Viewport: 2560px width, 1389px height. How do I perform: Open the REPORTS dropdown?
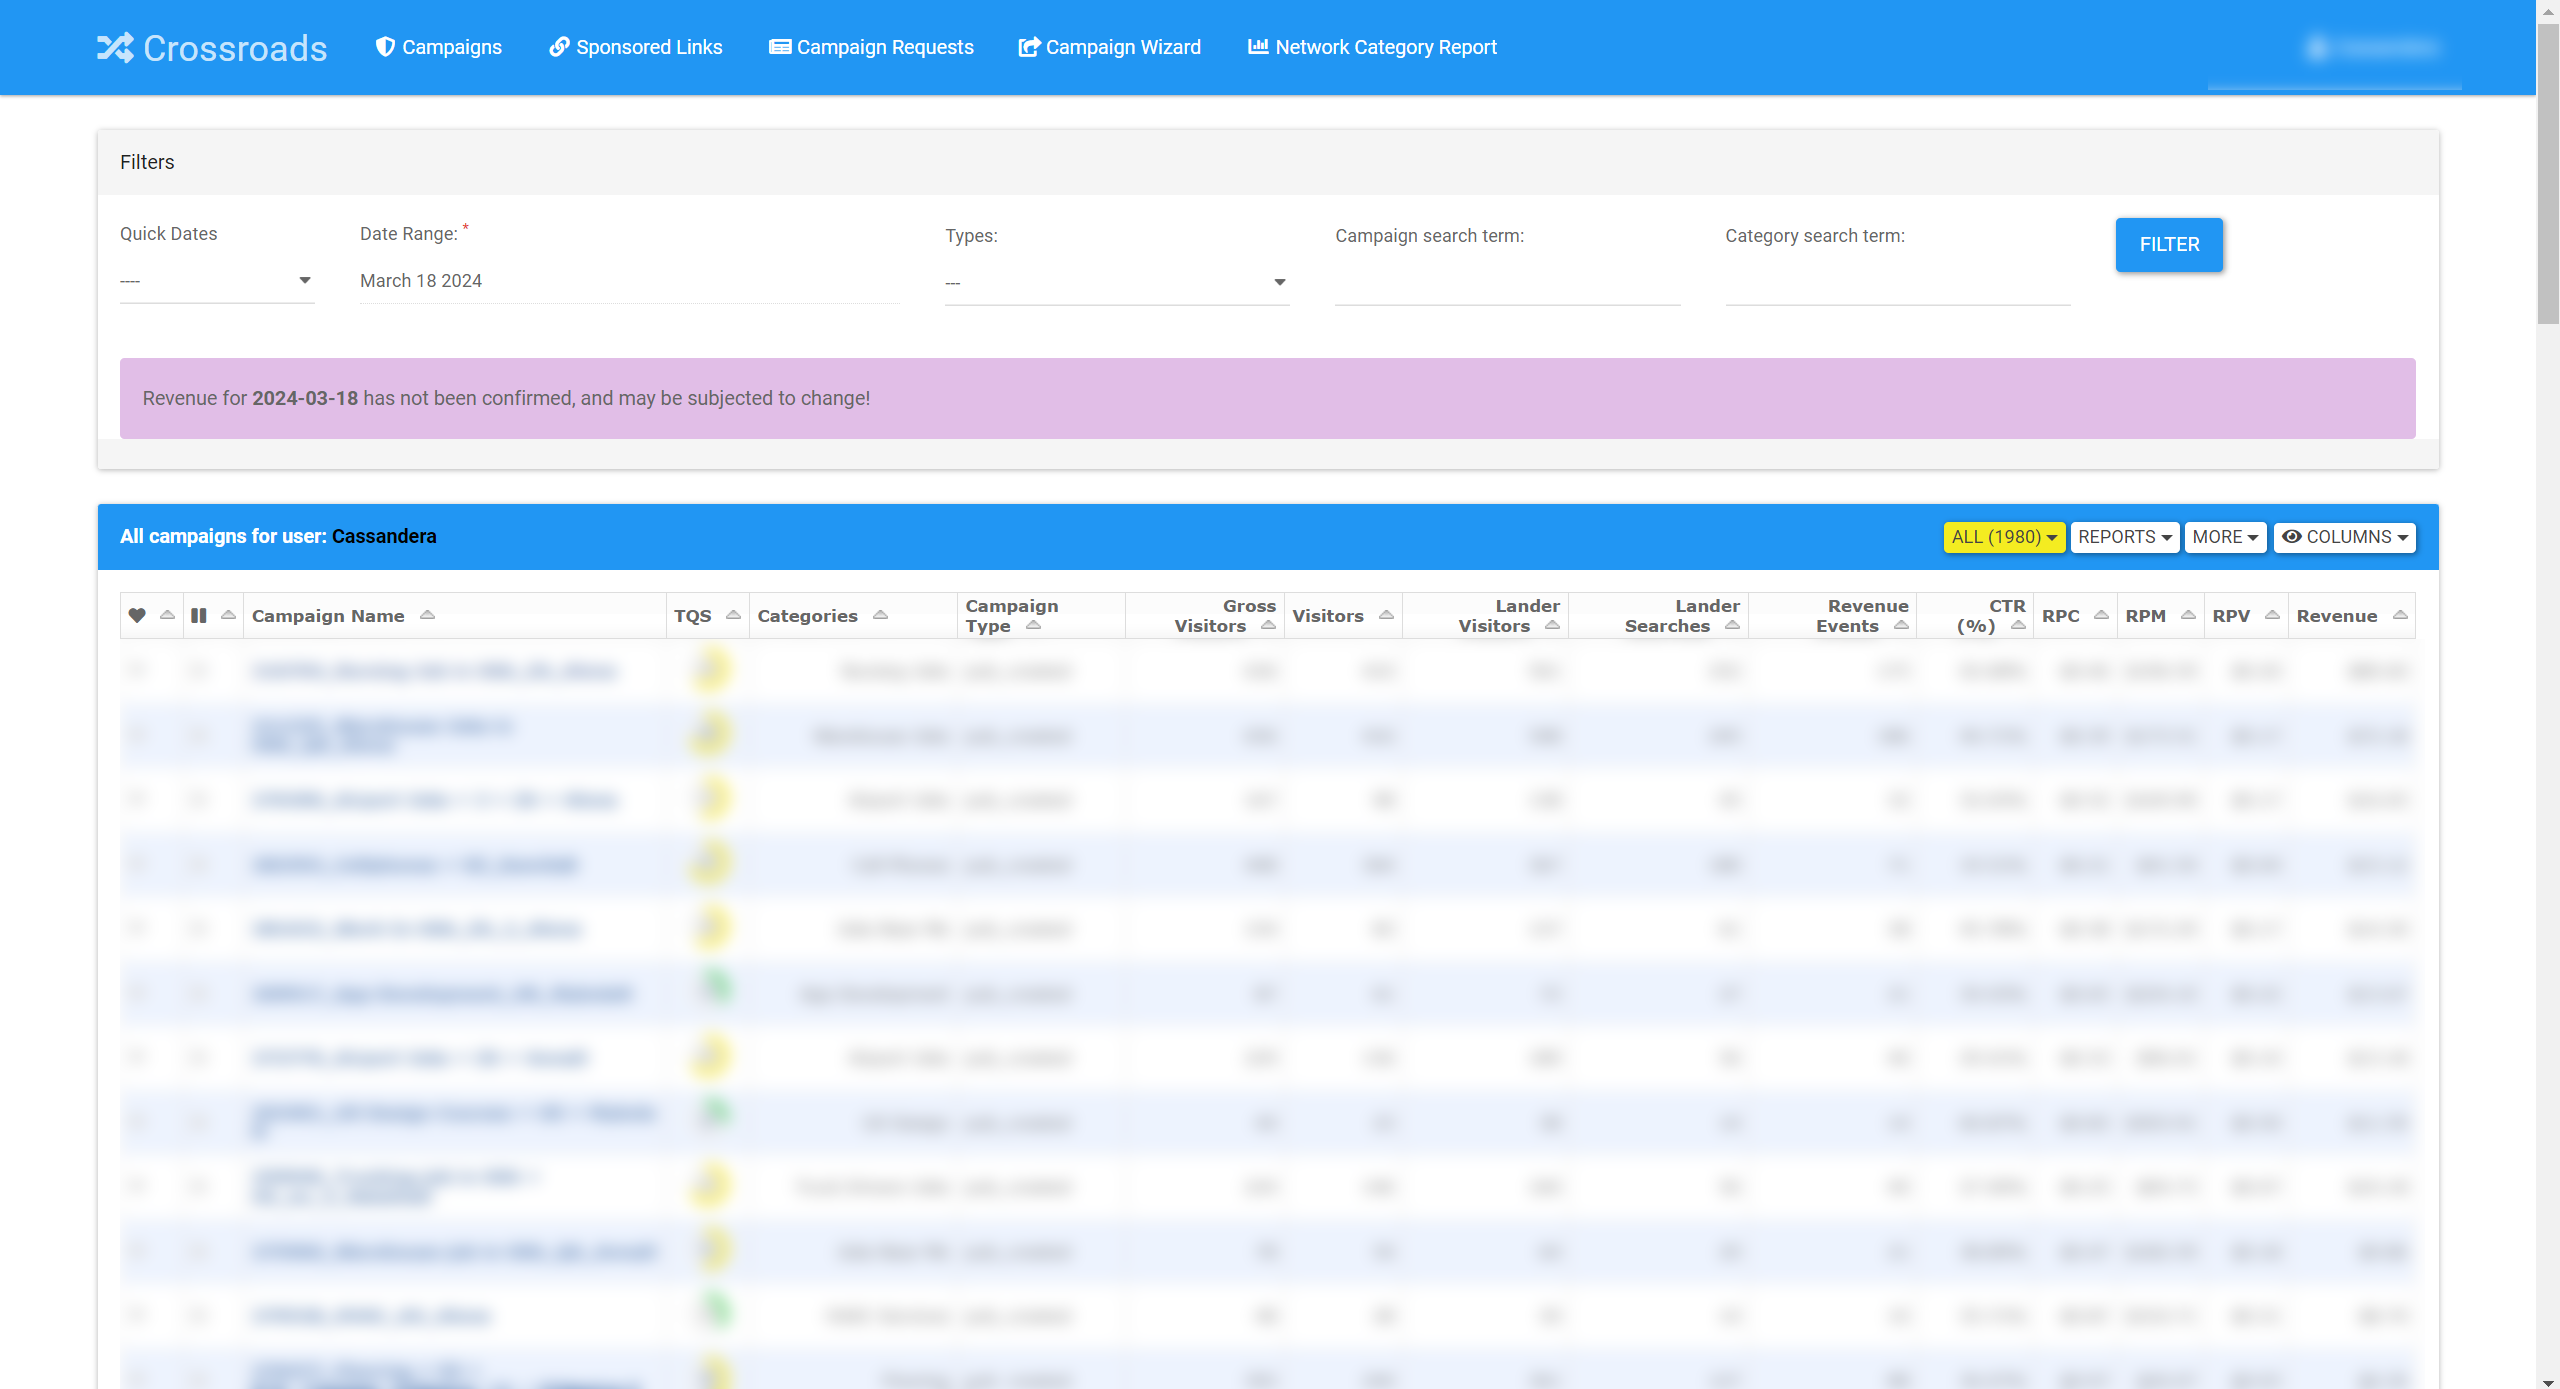pos(2124,537)
